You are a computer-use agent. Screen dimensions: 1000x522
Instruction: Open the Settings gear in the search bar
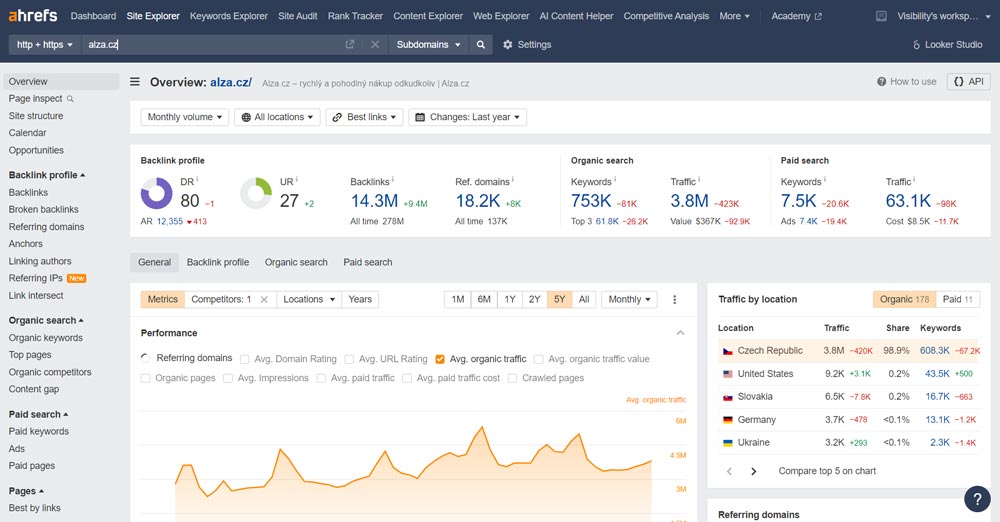coord(526,45)
